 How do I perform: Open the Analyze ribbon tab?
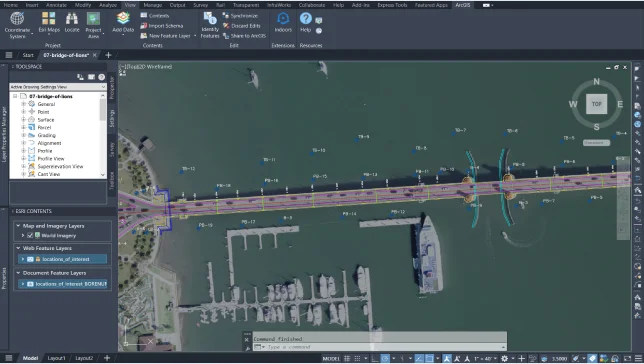[108, 5]
